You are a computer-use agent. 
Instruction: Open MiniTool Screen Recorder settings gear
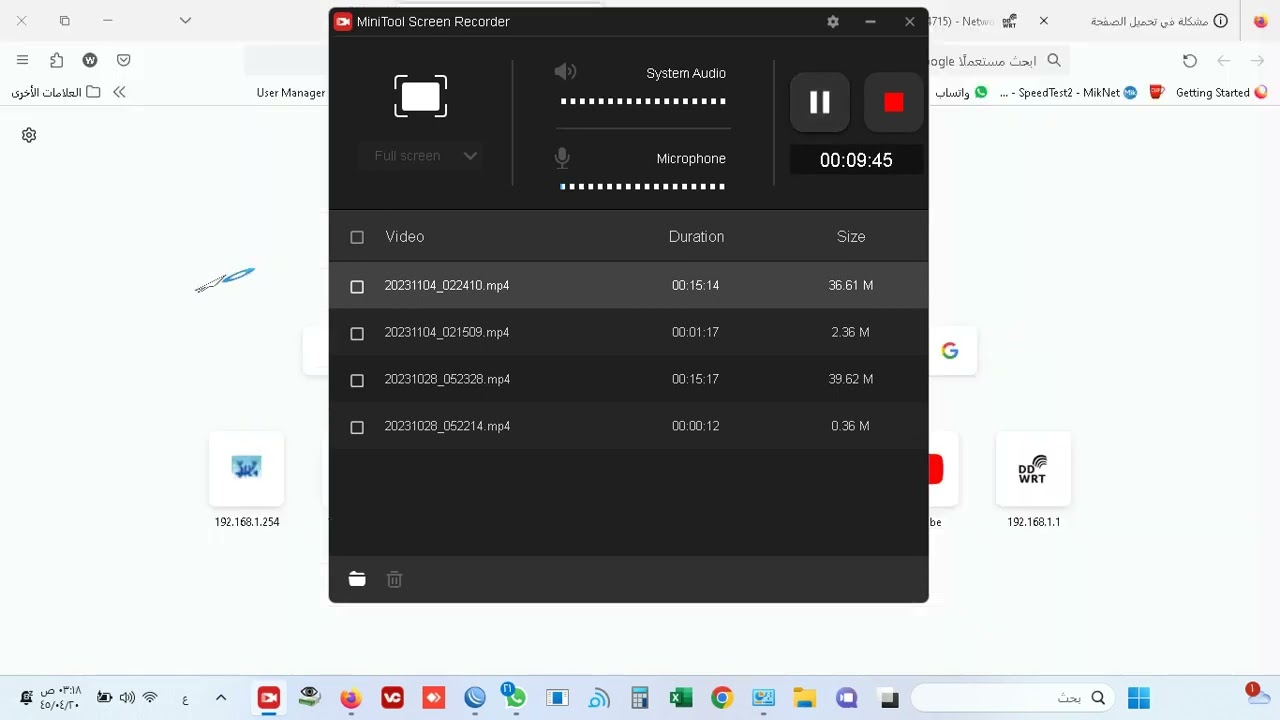click(x=833, y=21)
